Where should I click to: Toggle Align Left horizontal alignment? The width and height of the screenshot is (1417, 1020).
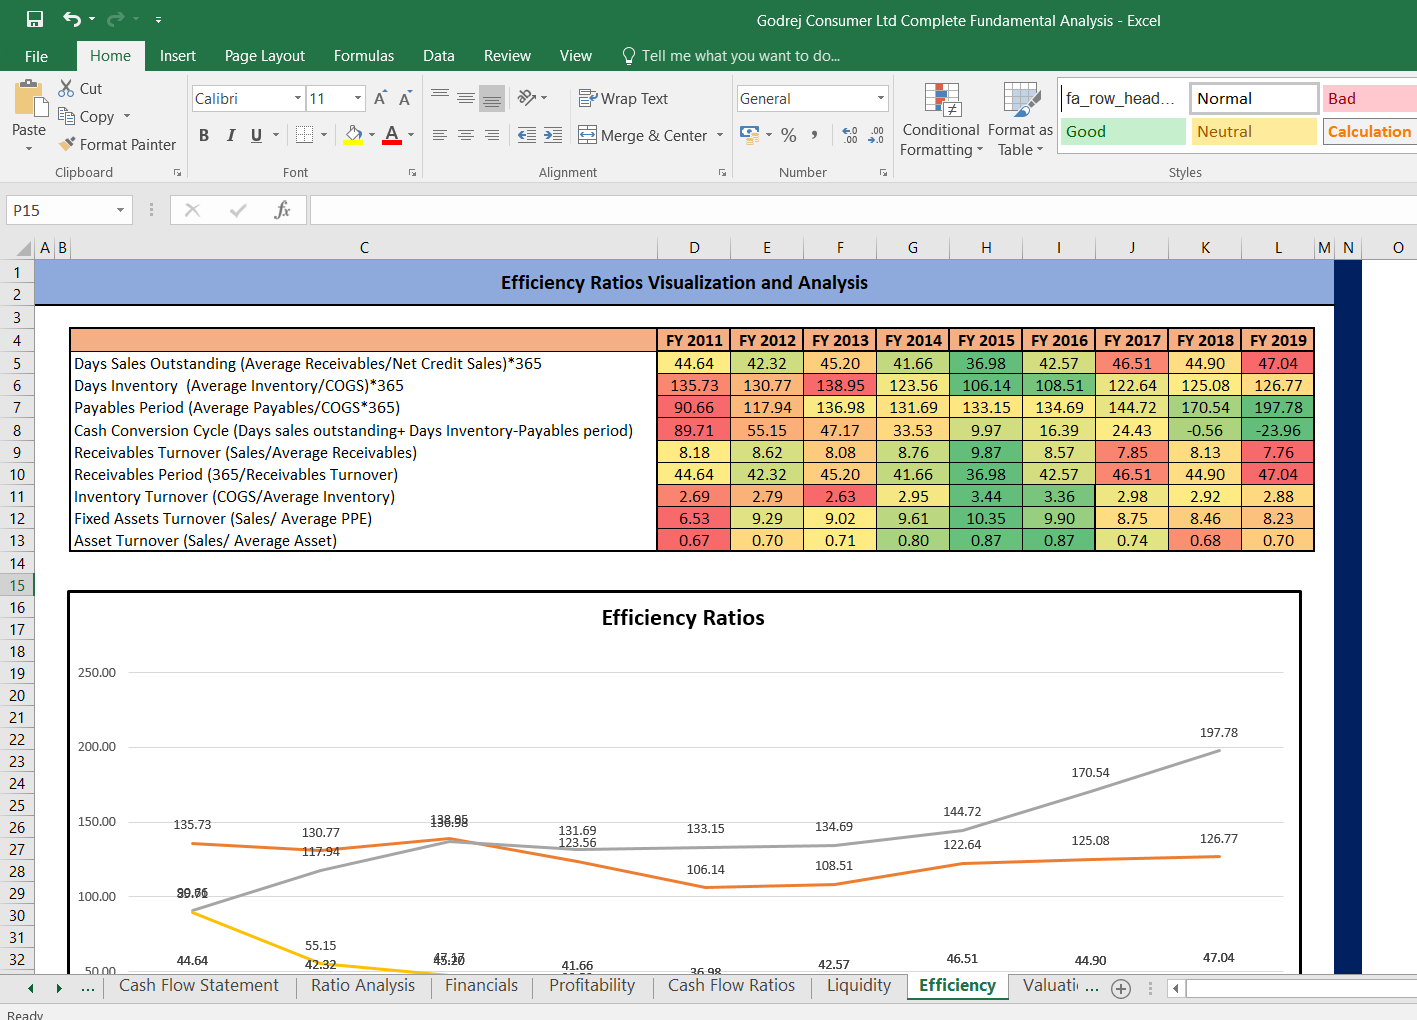[440, 135]
